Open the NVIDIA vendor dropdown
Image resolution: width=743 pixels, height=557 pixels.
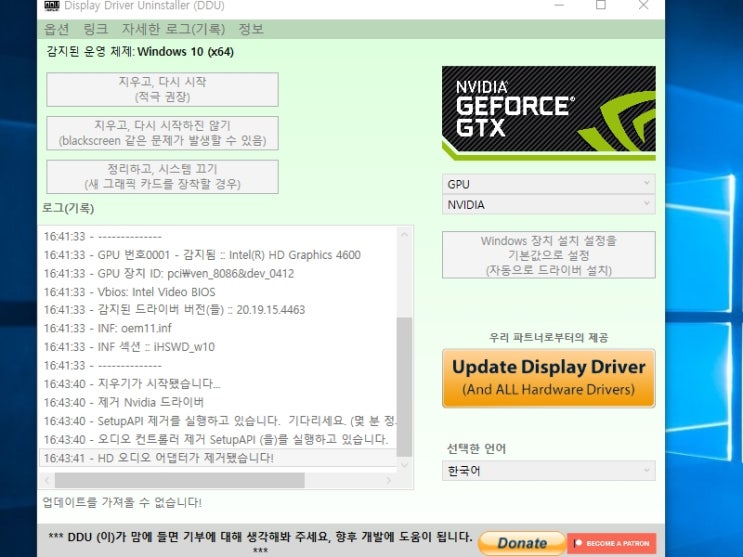pyautogui.click(x=549, y=205)
